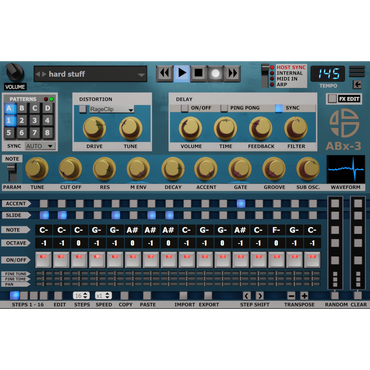
Task: Click the NOTE/PARAM switch
Action: click(12, 172)
